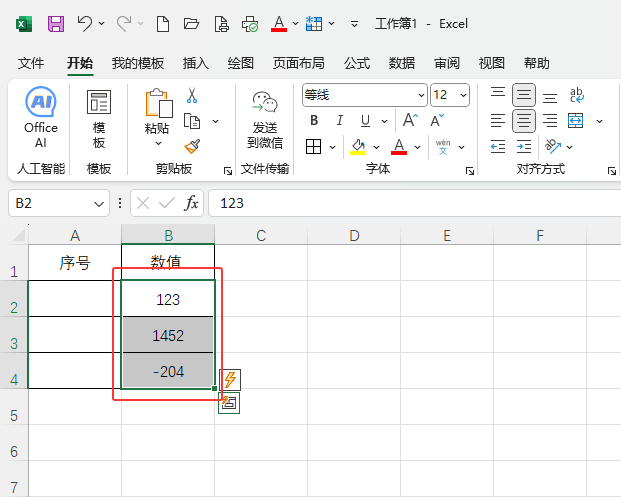
Task: Click the phonetic guide wén icon
Action: point(443,147)
